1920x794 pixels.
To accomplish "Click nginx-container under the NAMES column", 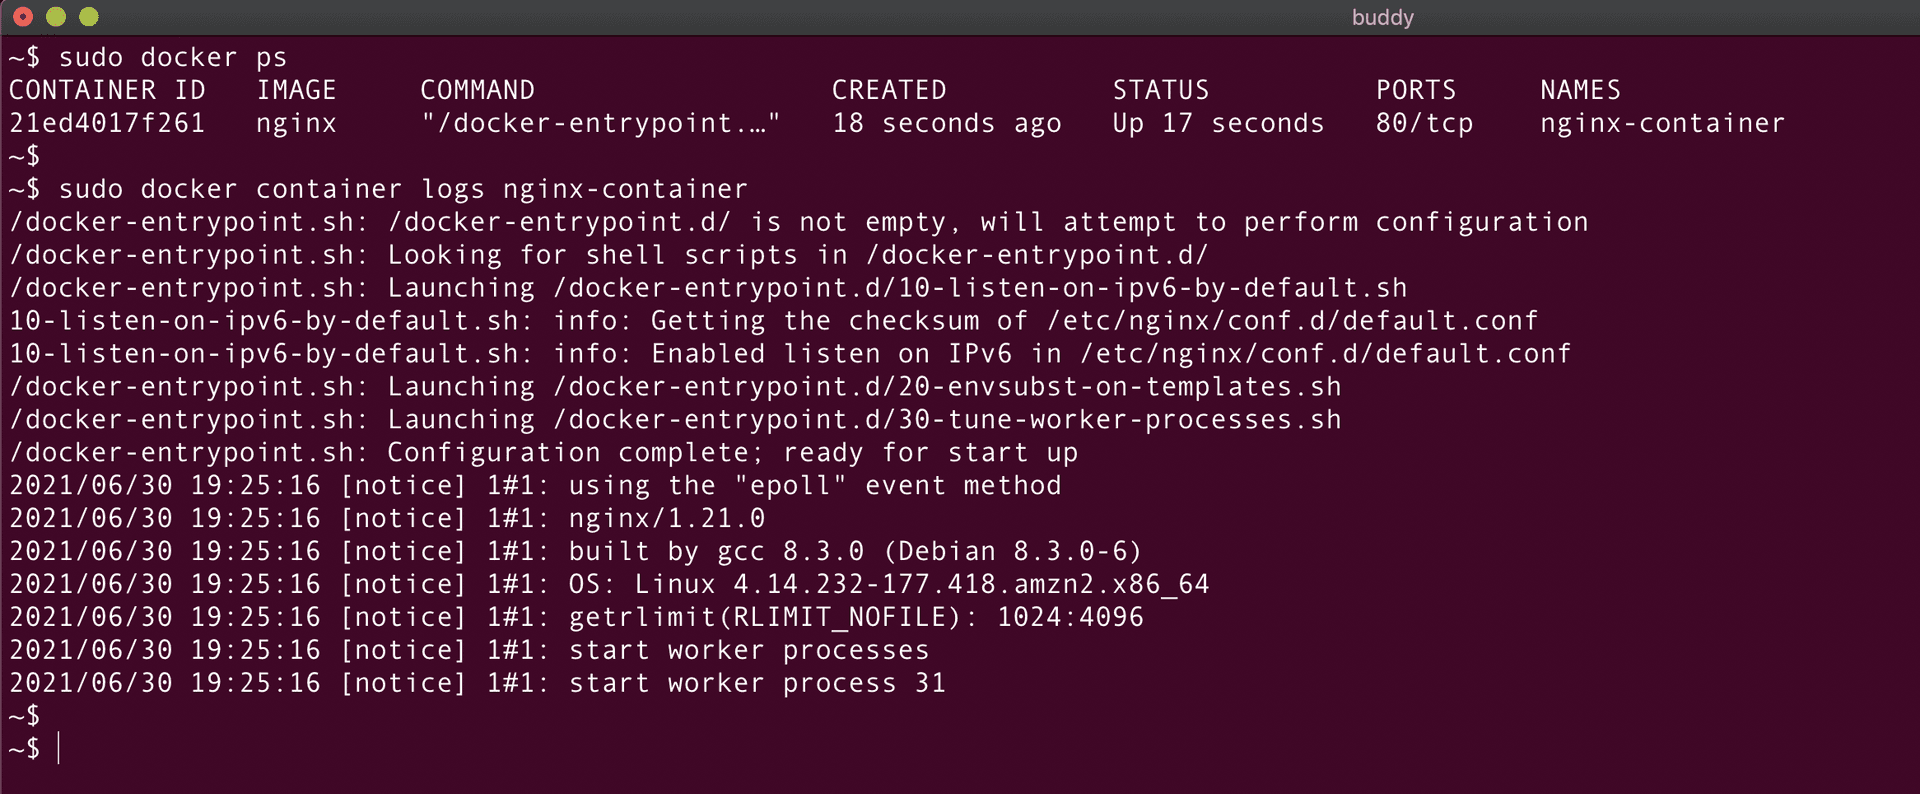I will click(1662, 123).
